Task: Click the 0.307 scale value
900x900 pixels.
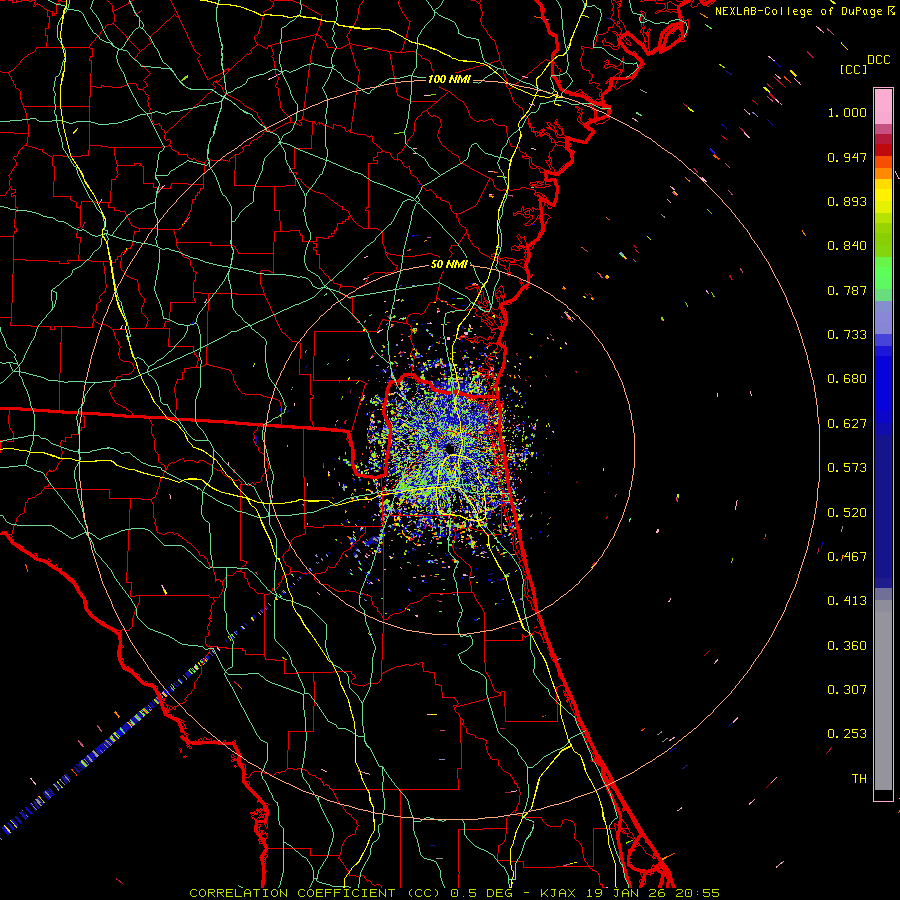Action: pos(847,690)
